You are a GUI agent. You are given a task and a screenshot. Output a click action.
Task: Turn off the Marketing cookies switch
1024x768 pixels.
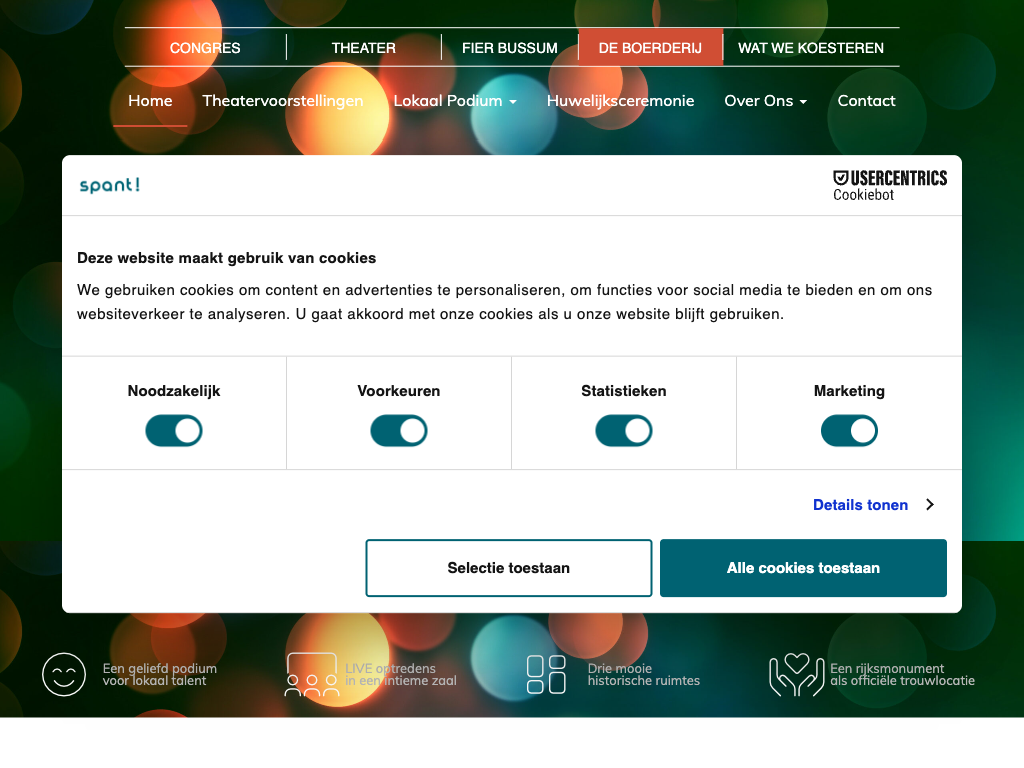(849, 431)
